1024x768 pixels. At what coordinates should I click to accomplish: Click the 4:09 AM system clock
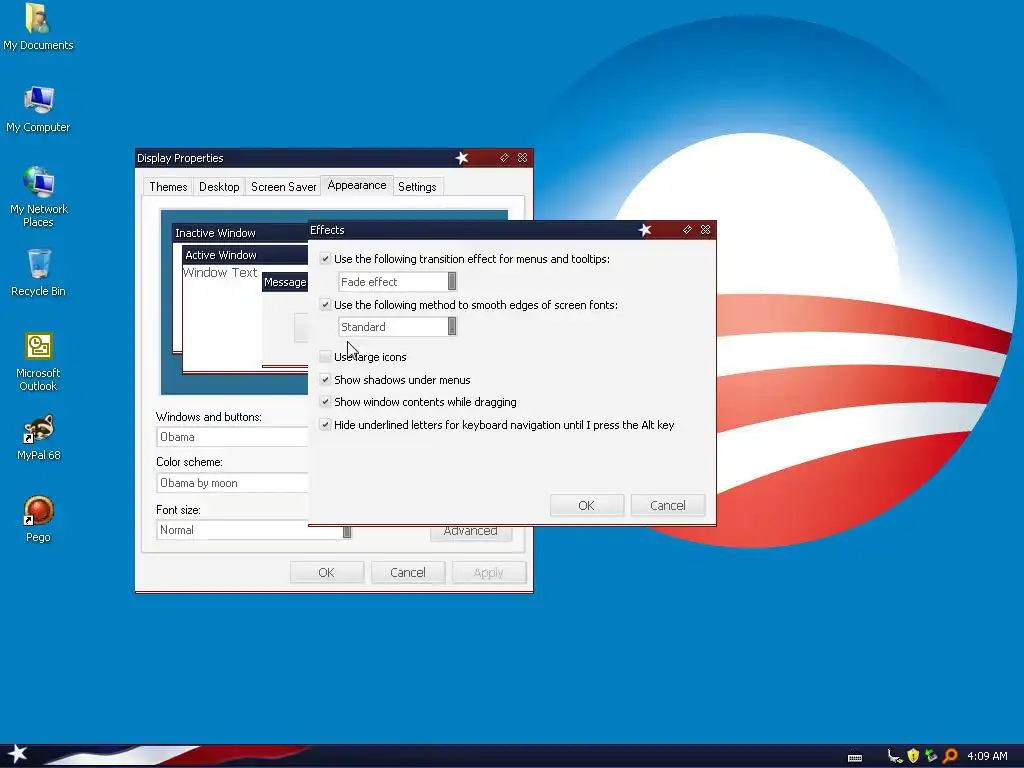pyautogui.click(x=987, y=756)
